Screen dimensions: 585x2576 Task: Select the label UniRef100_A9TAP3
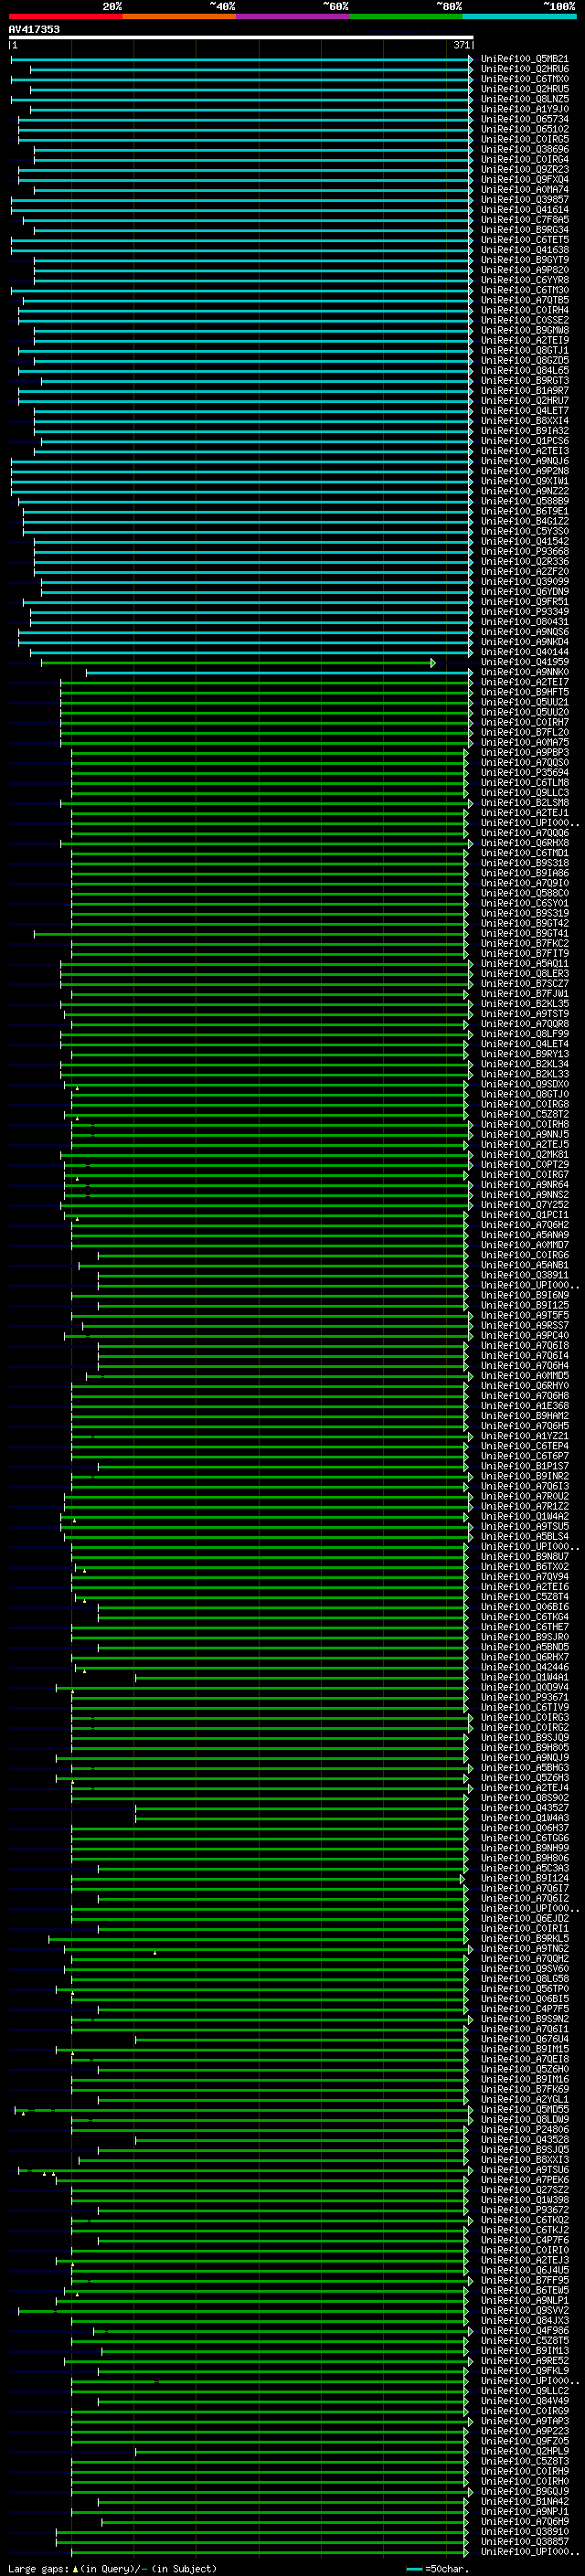click(x=525, y=2421)
